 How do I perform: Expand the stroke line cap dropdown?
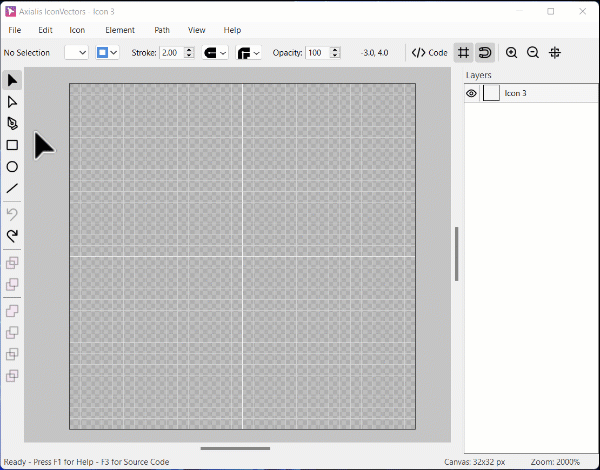215,52
